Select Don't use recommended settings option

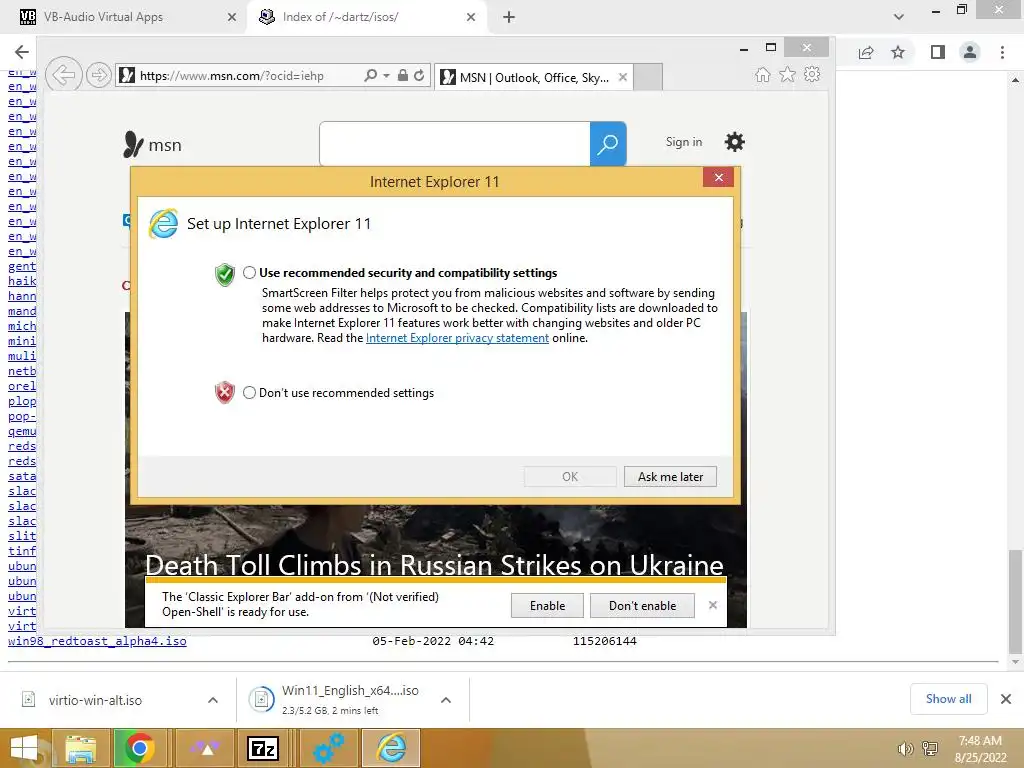[x=249, y=392]
